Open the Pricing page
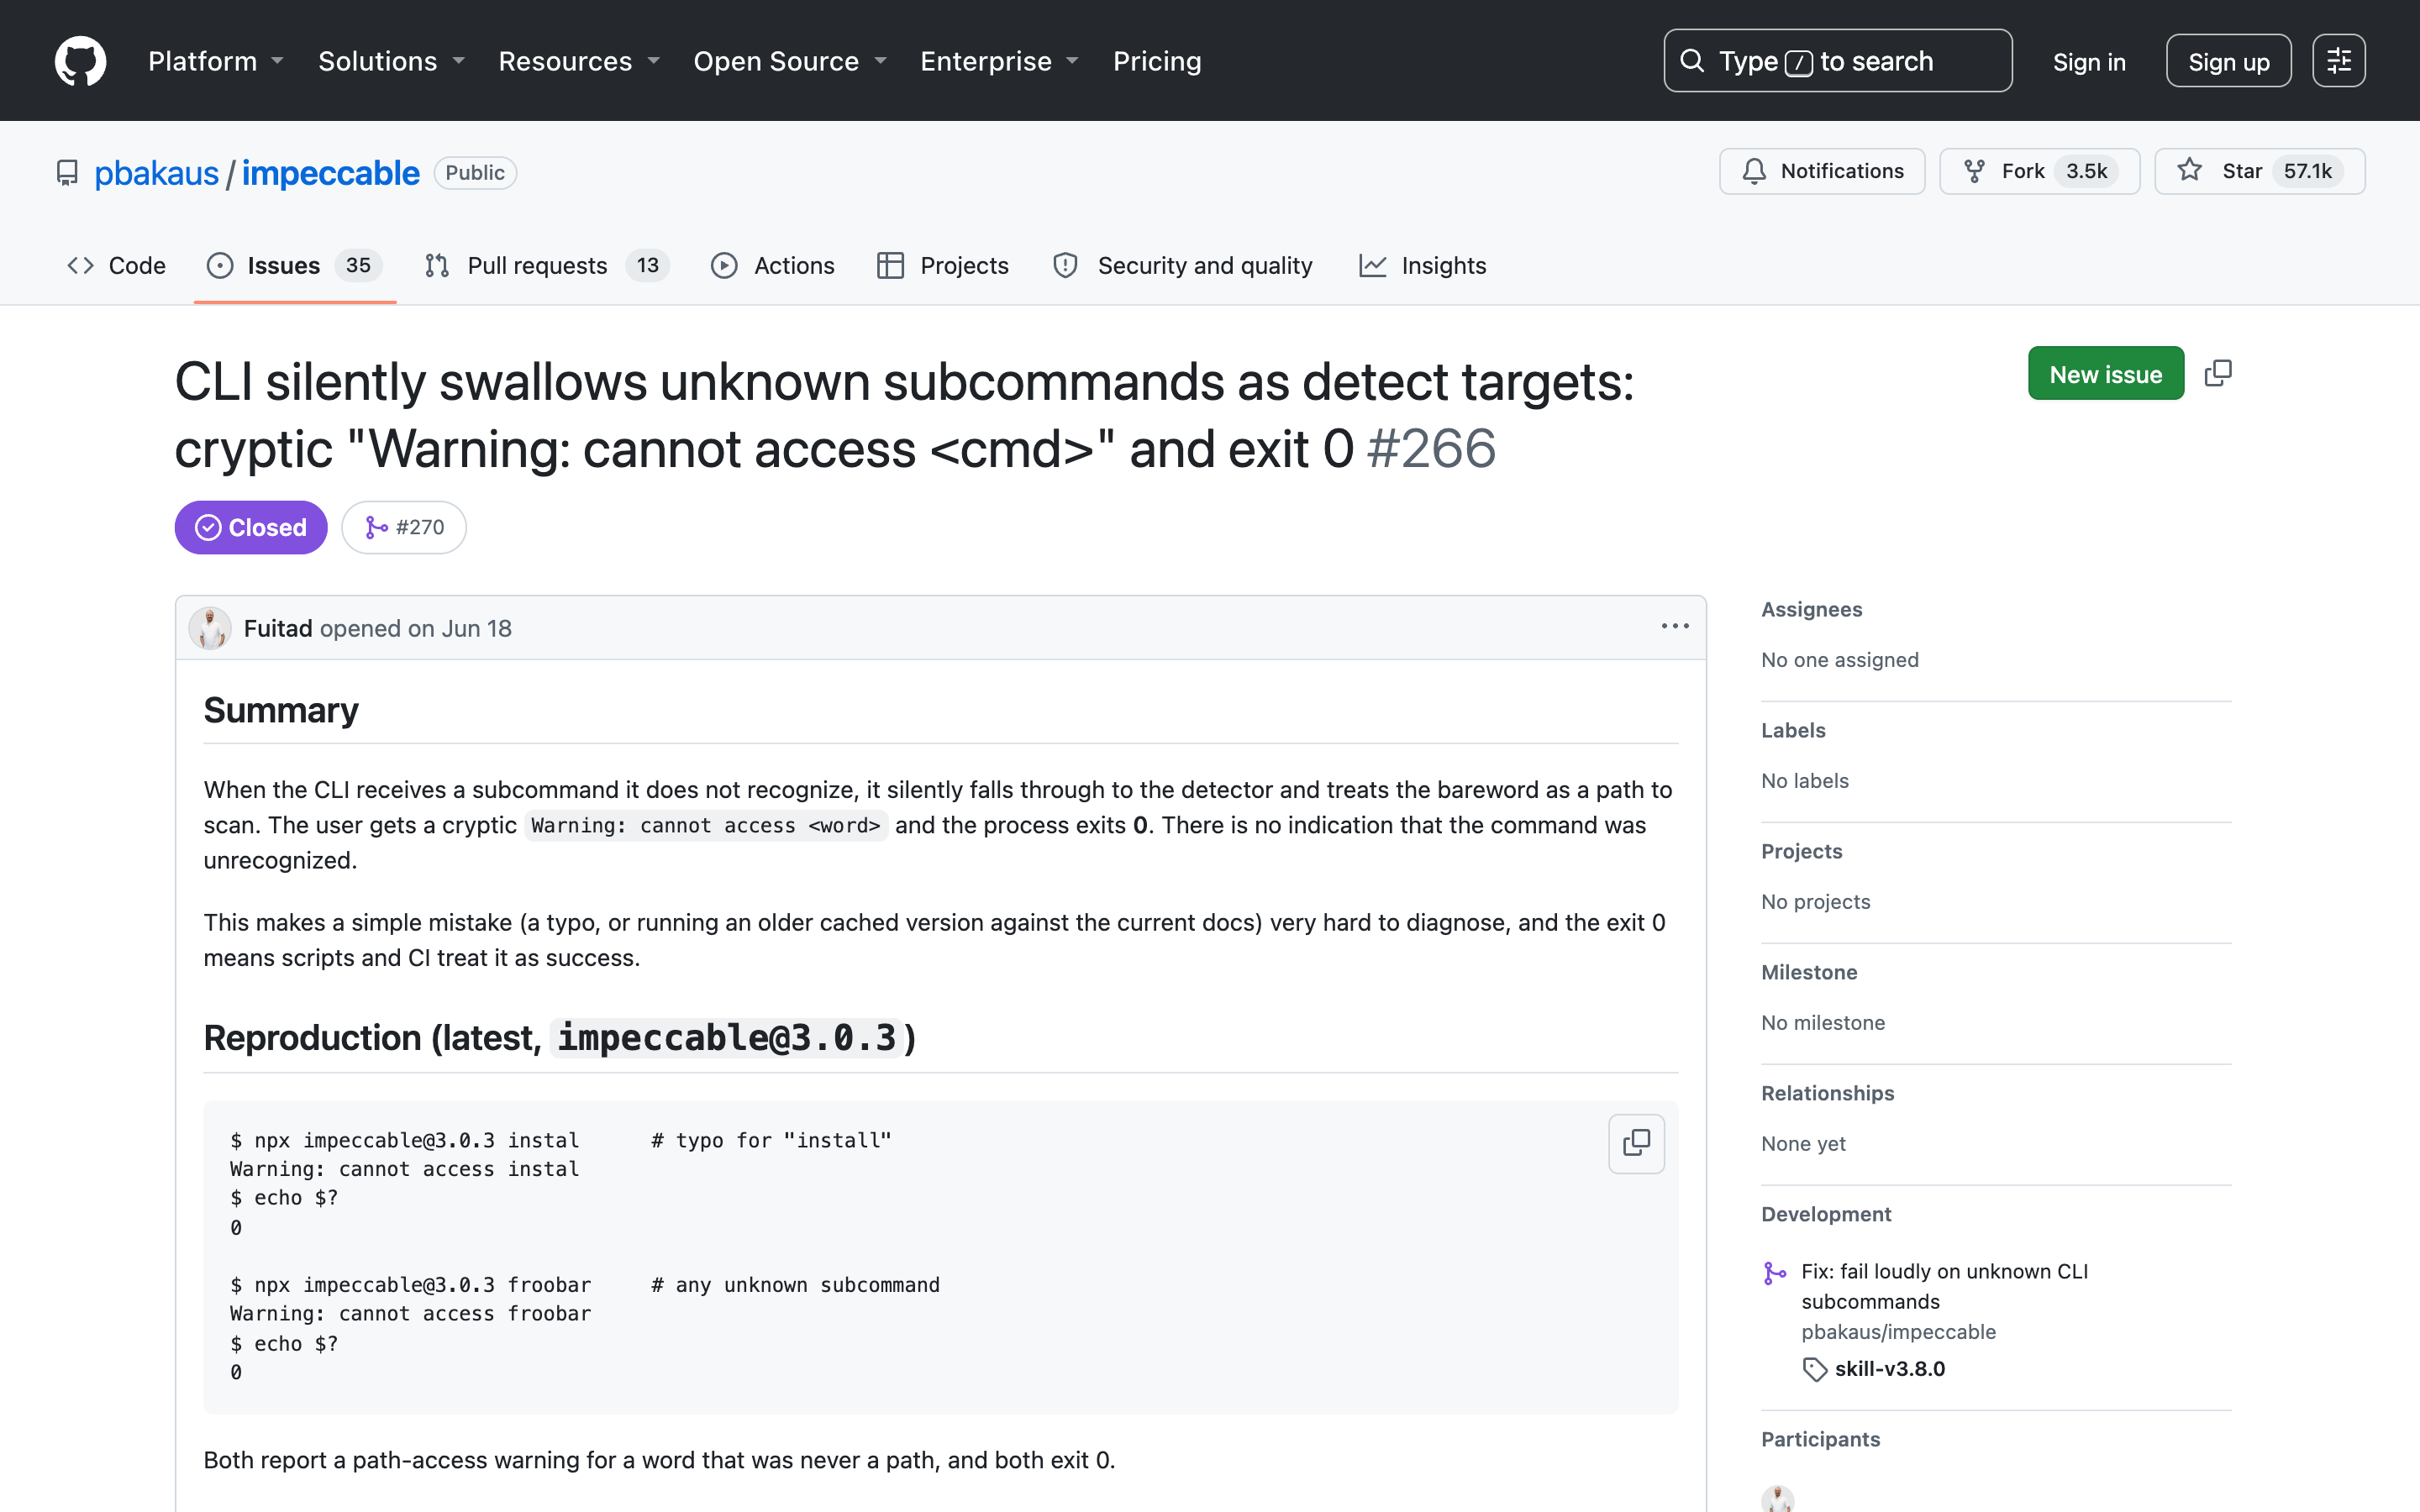The height and width of the screenshot is (1512, 2420). click(1157, 61)
